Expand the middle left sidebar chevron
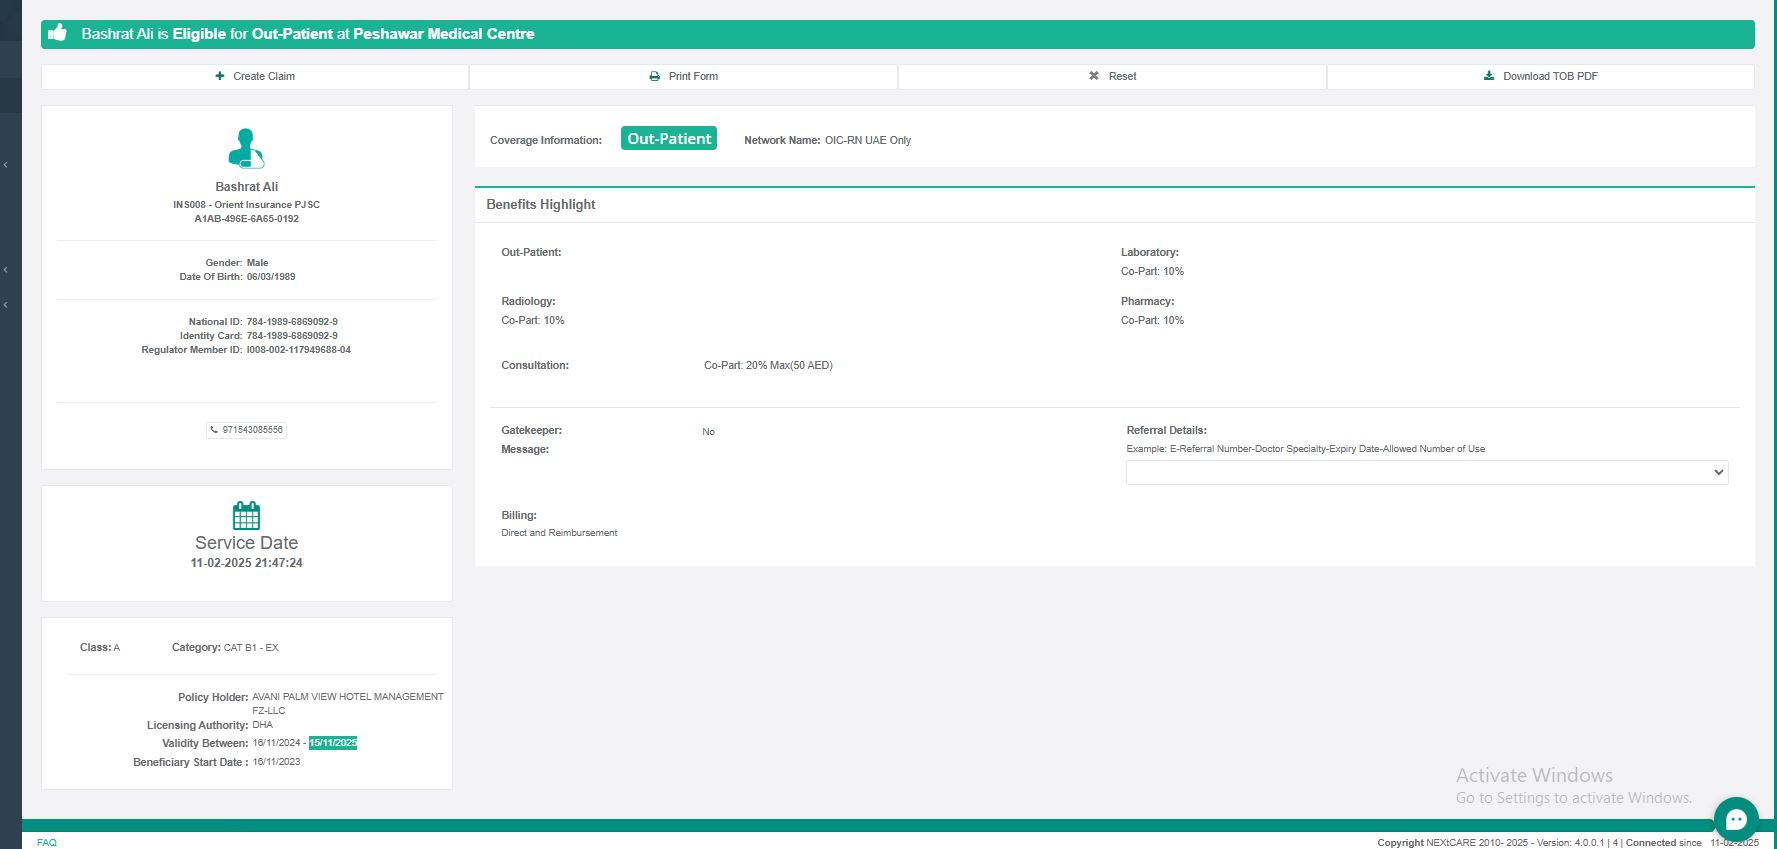1777x849 pixels. coord(6,270)
